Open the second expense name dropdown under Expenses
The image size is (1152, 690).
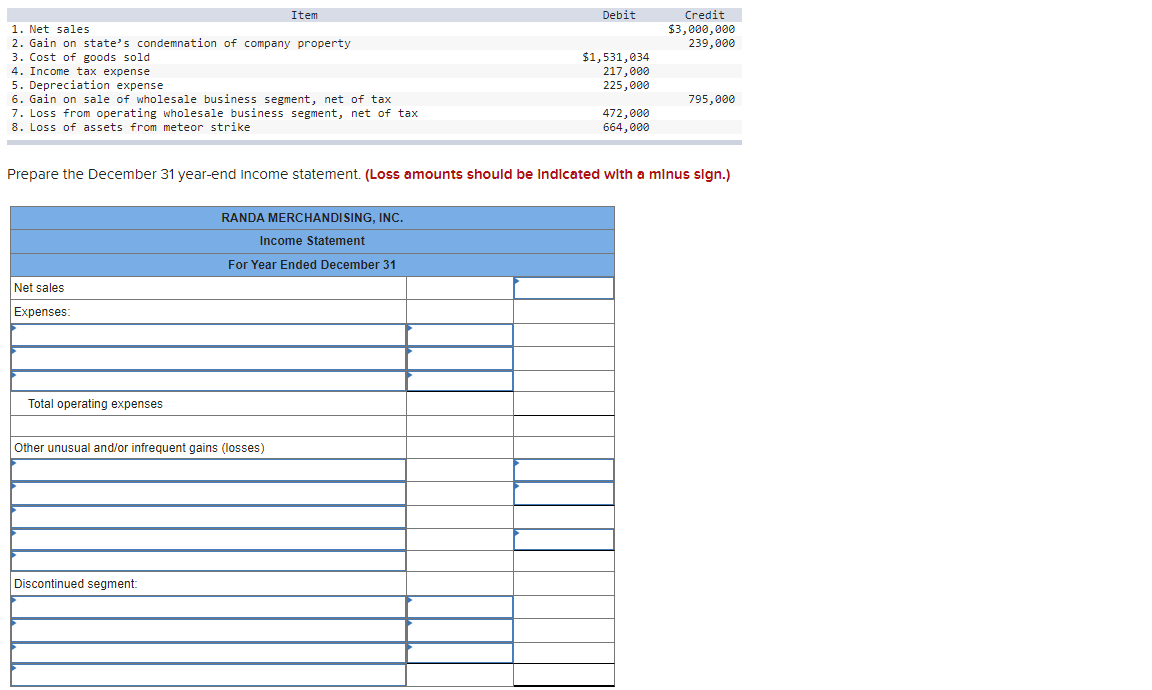click(x=209, y=359)
